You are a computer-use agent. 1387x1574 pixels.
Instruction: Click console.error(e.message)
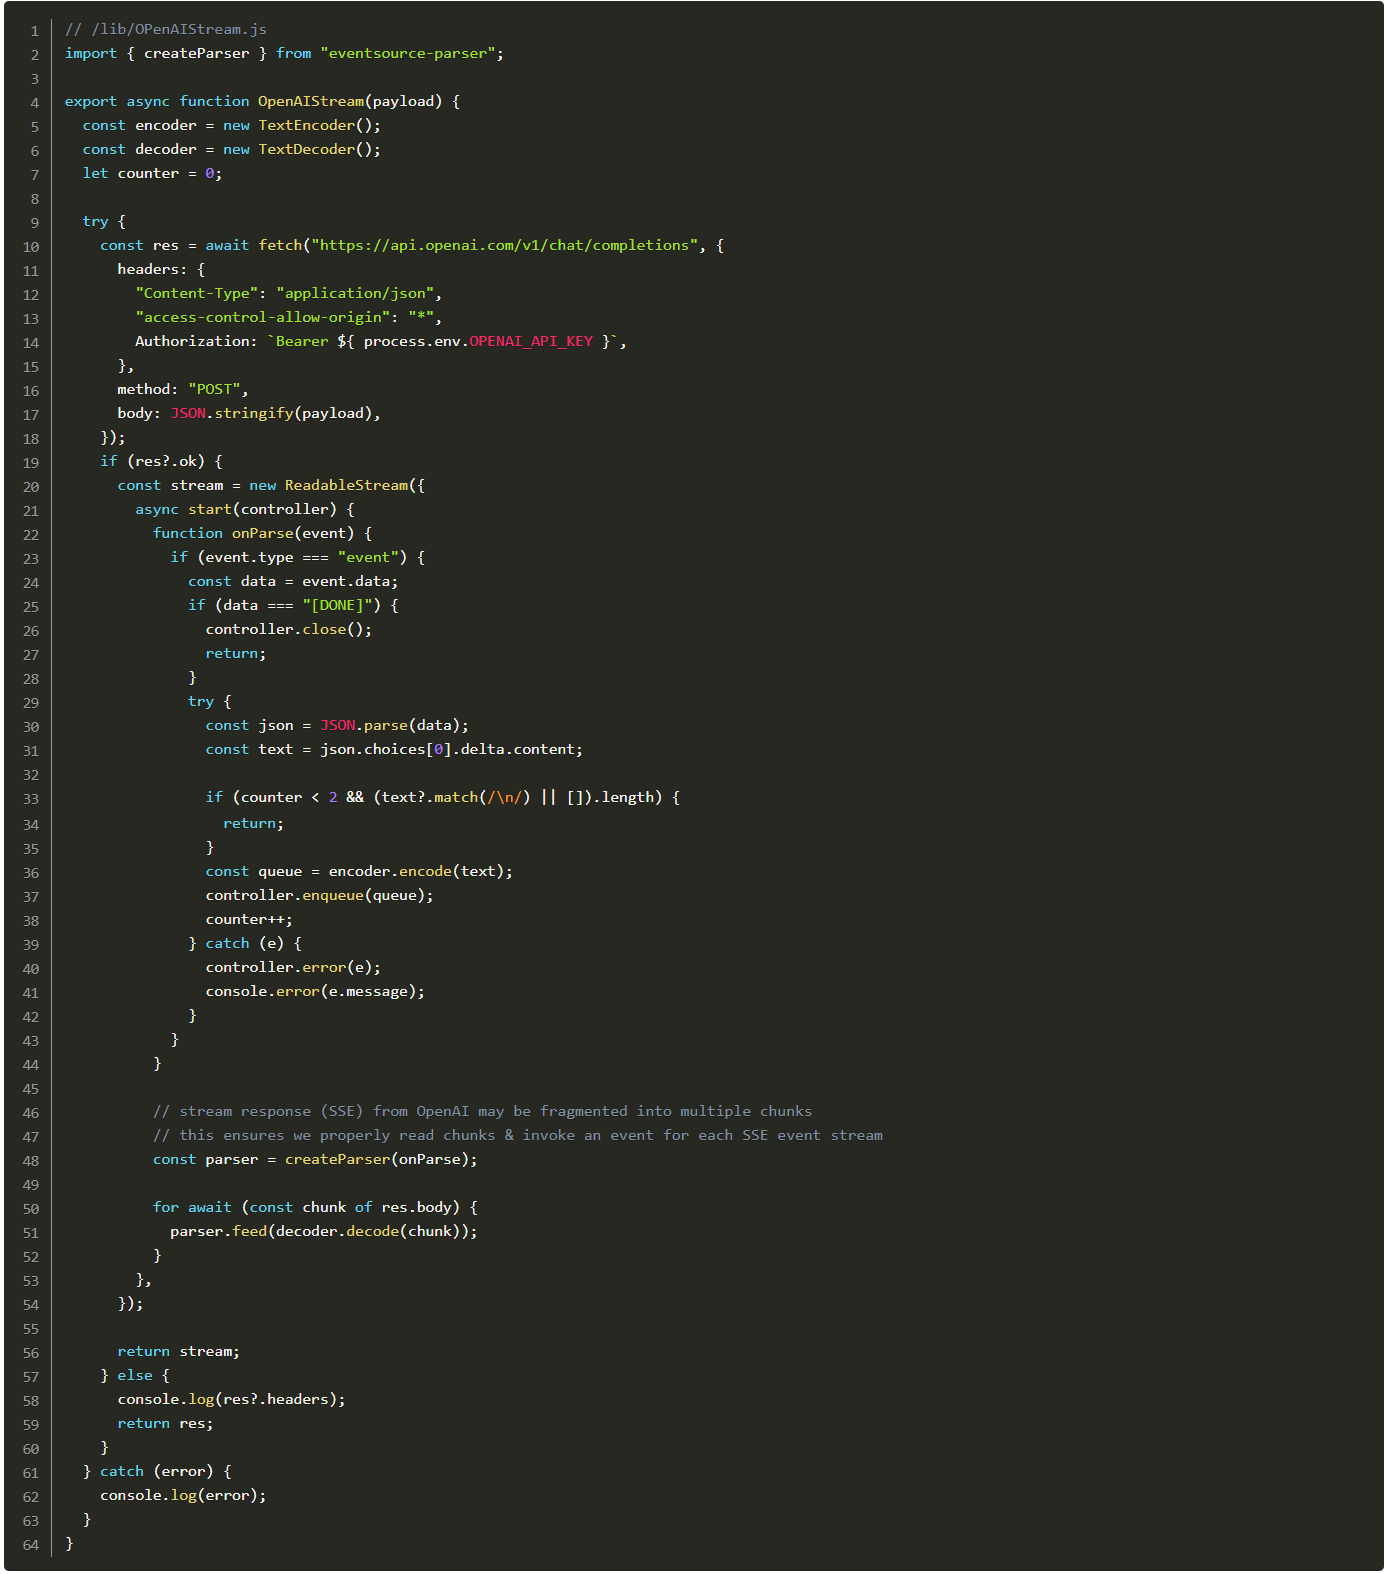(x=311, y=991)
